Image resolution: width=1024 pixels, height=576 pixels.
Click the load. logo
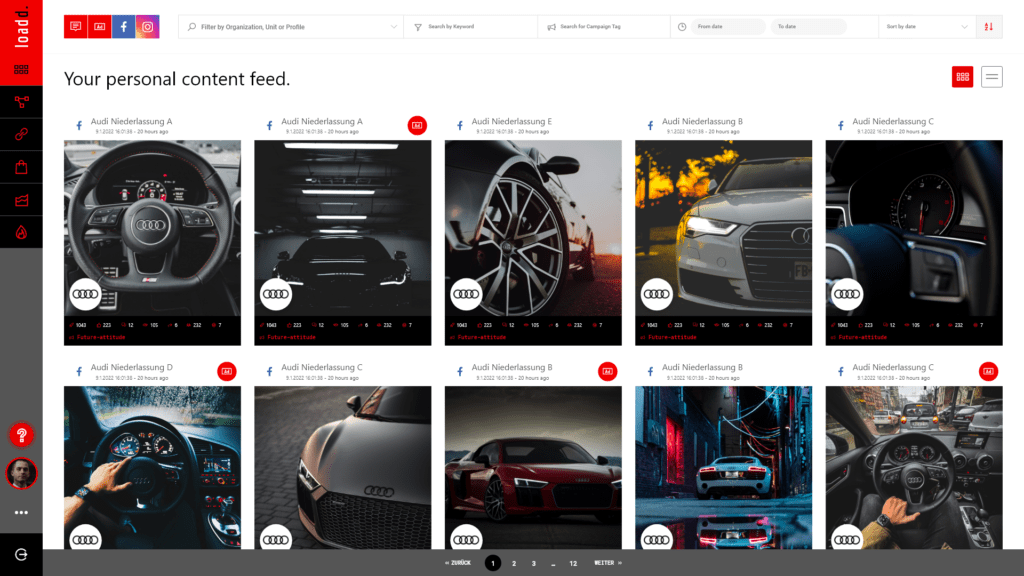tap(21, 26)
